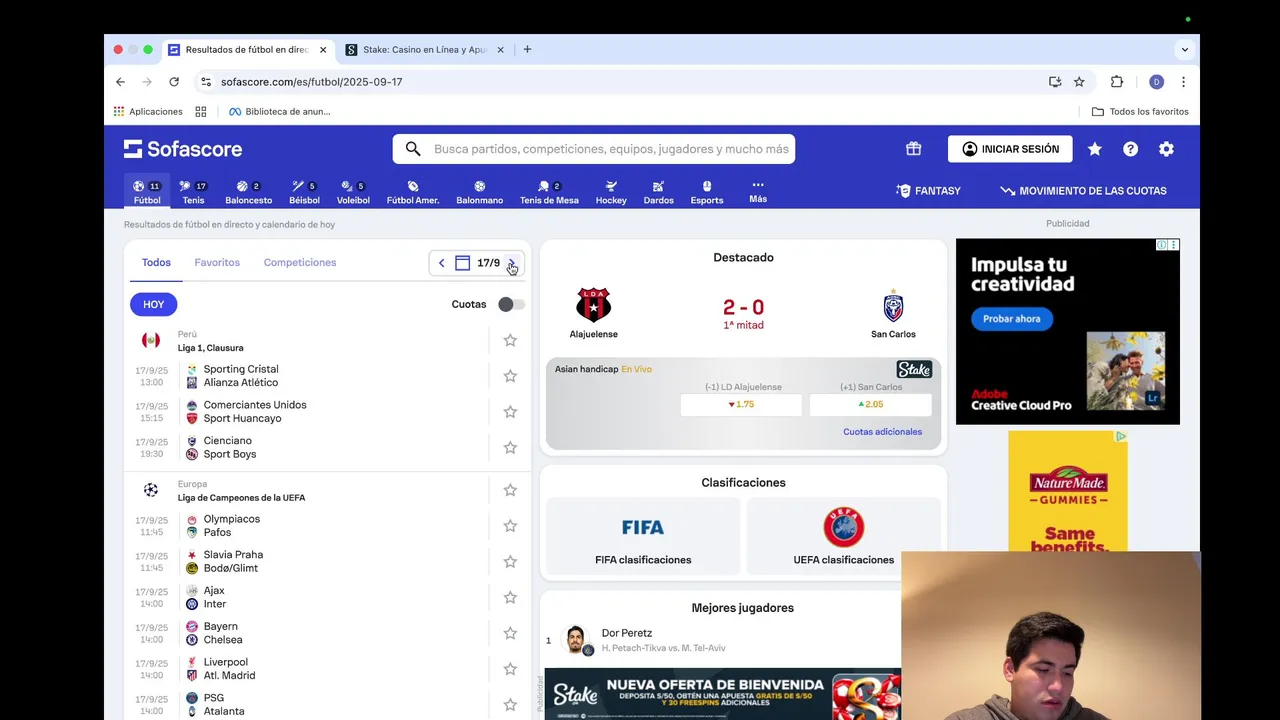
Task: Open the Balonmano sport section
Action: click(x=480, y=192)
